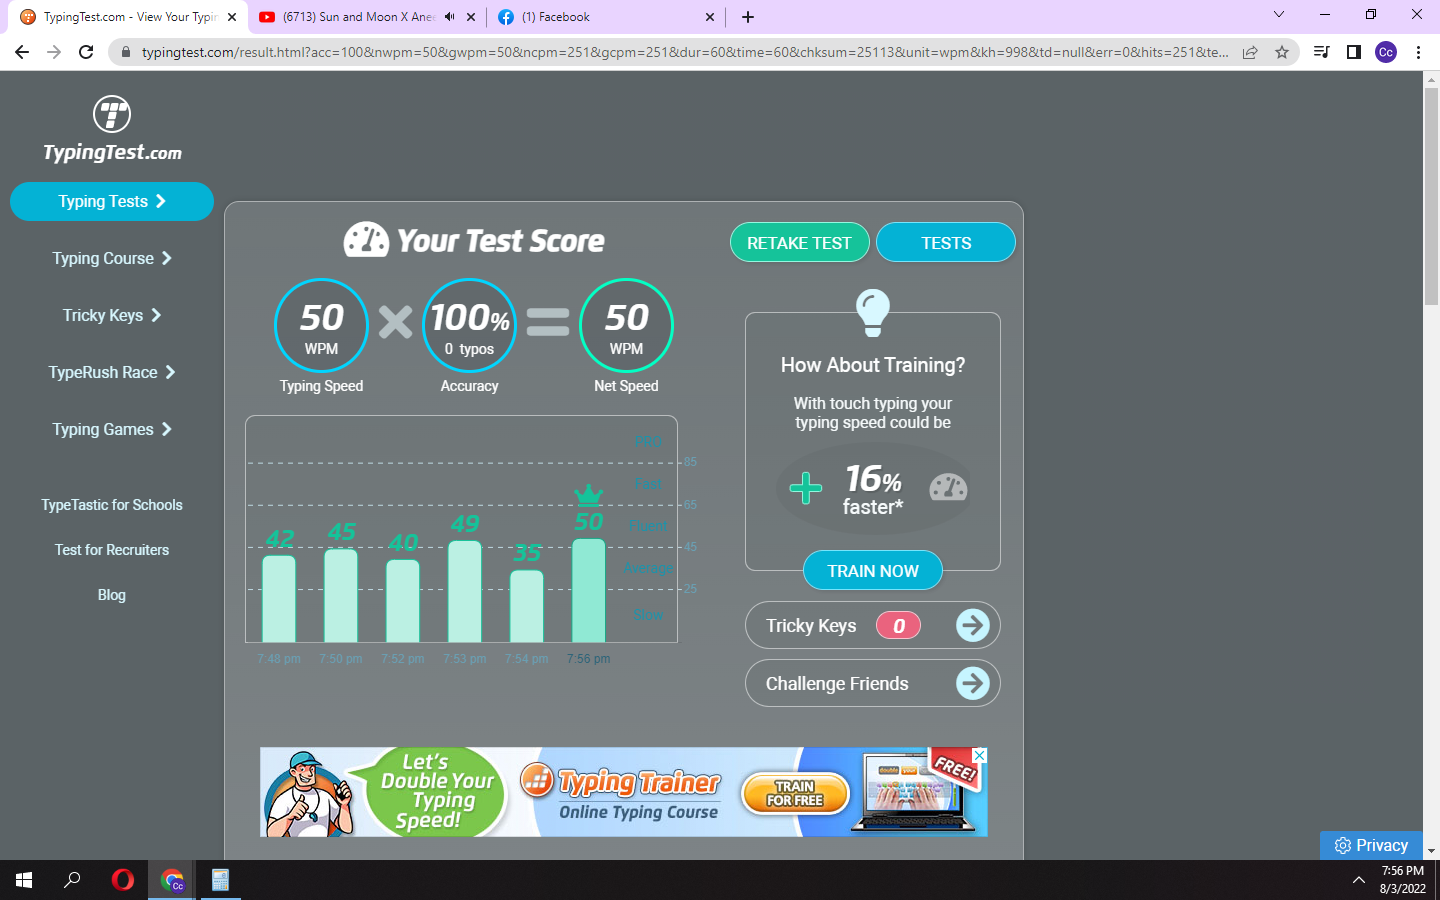Open TypeTastic for Schools link

click(112, 505)
